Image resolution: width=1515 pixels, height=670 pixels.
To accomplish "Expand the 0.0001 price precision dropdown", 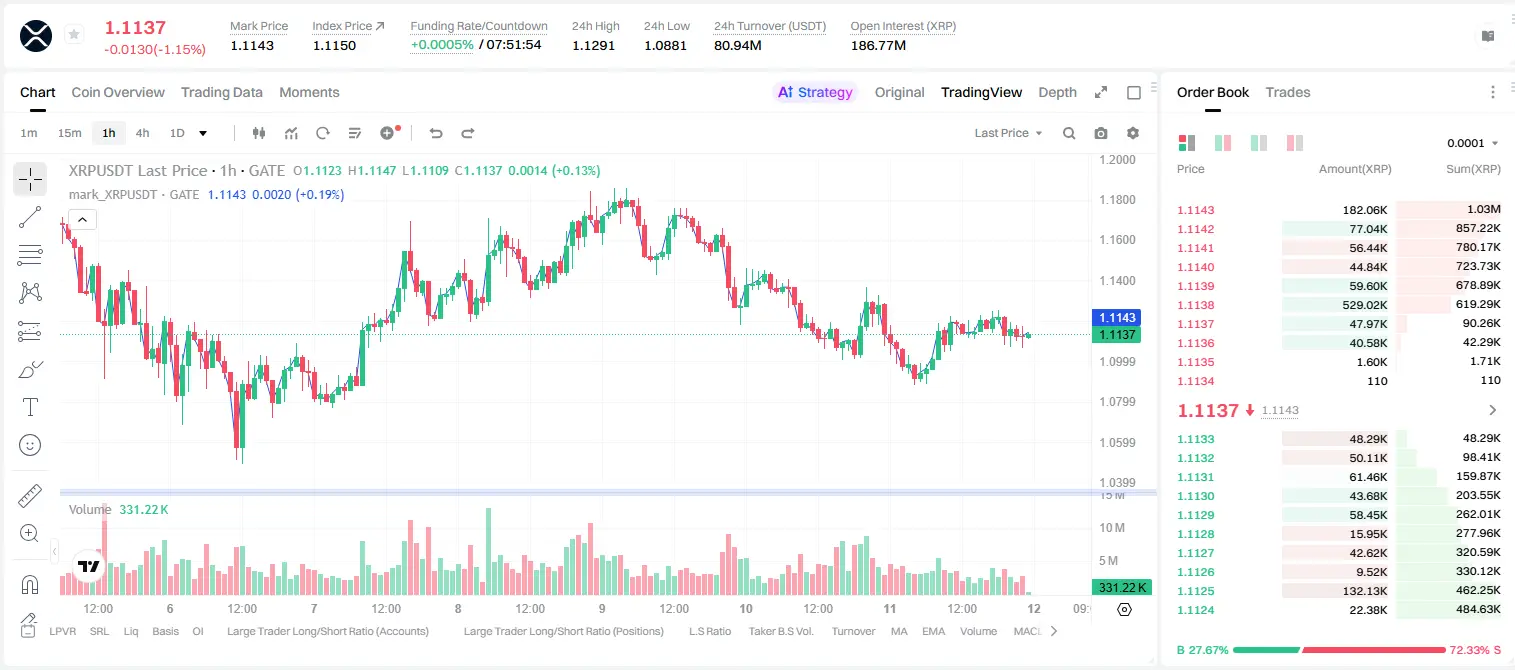I will point(1472,143).
